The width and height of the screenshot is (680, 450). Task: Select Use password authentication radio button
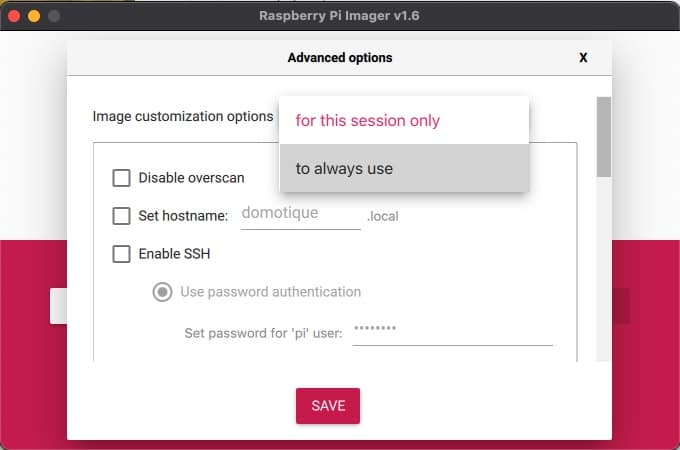162,292
